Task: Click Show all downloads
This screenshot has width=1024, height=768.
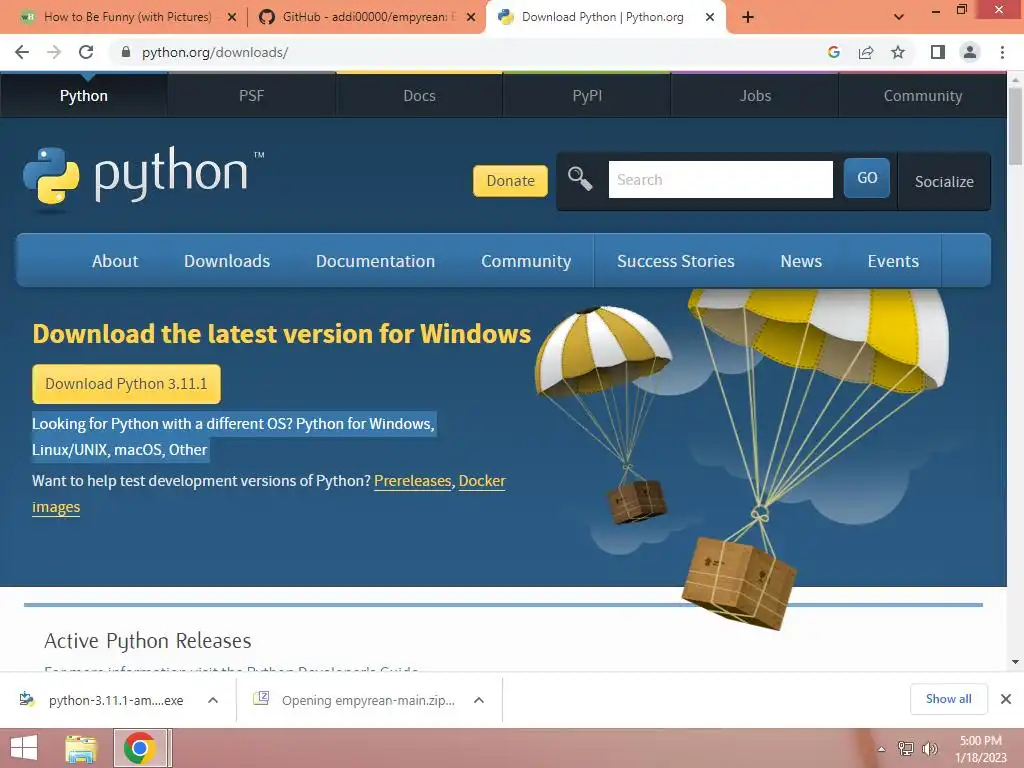Action: pos(948,699)
